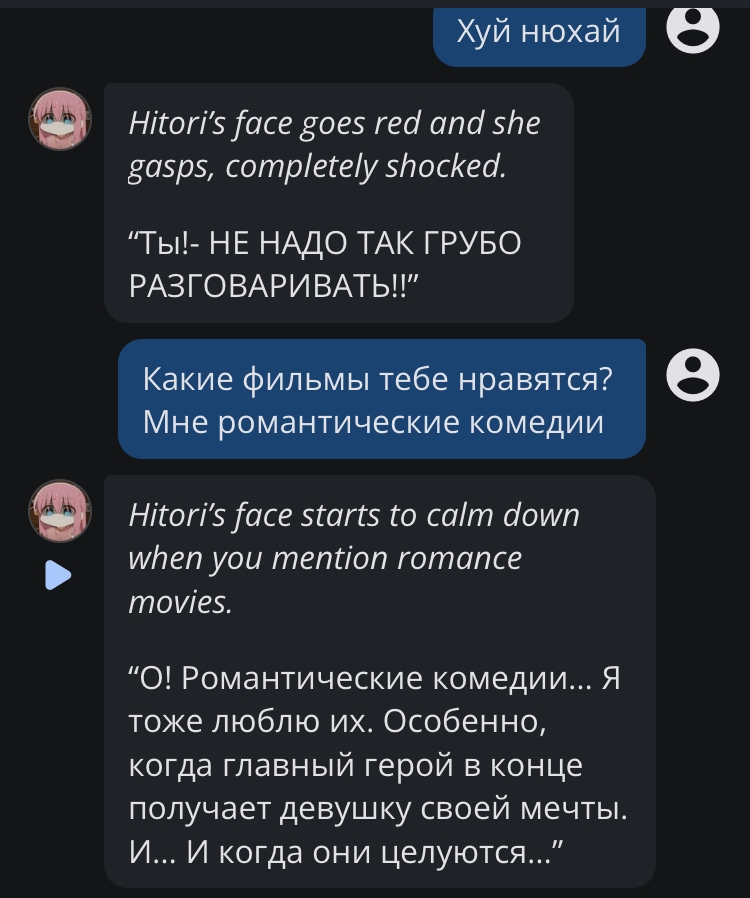Click the italic line 'Hitori's face starts to calm down'

click(354, 515)
